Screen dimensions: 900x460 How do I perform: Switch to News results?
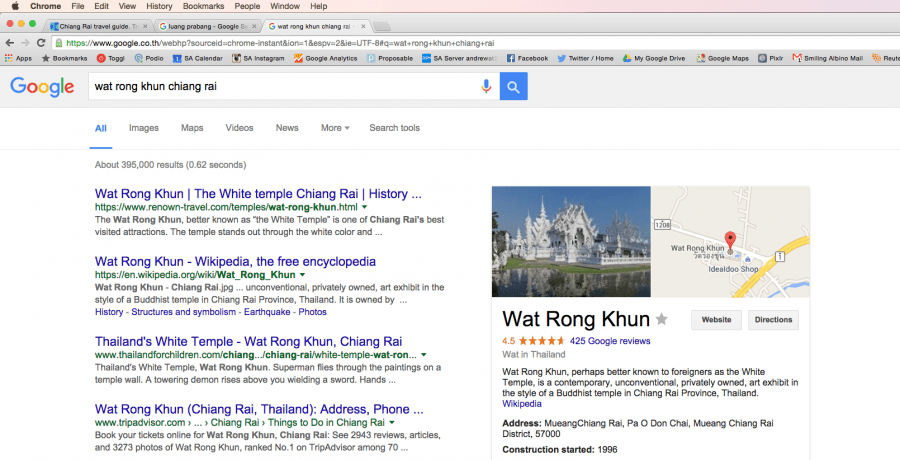[x=287, y=128]
